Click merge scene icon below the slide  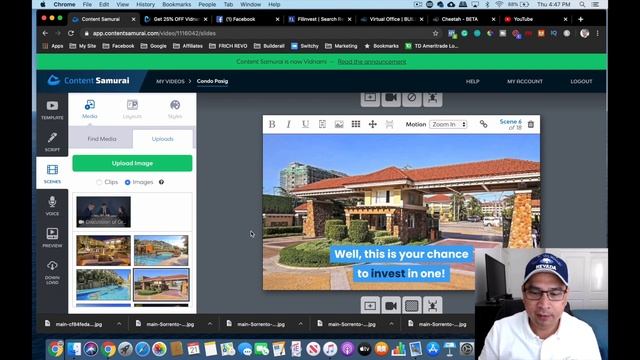(x=432, y=306)
